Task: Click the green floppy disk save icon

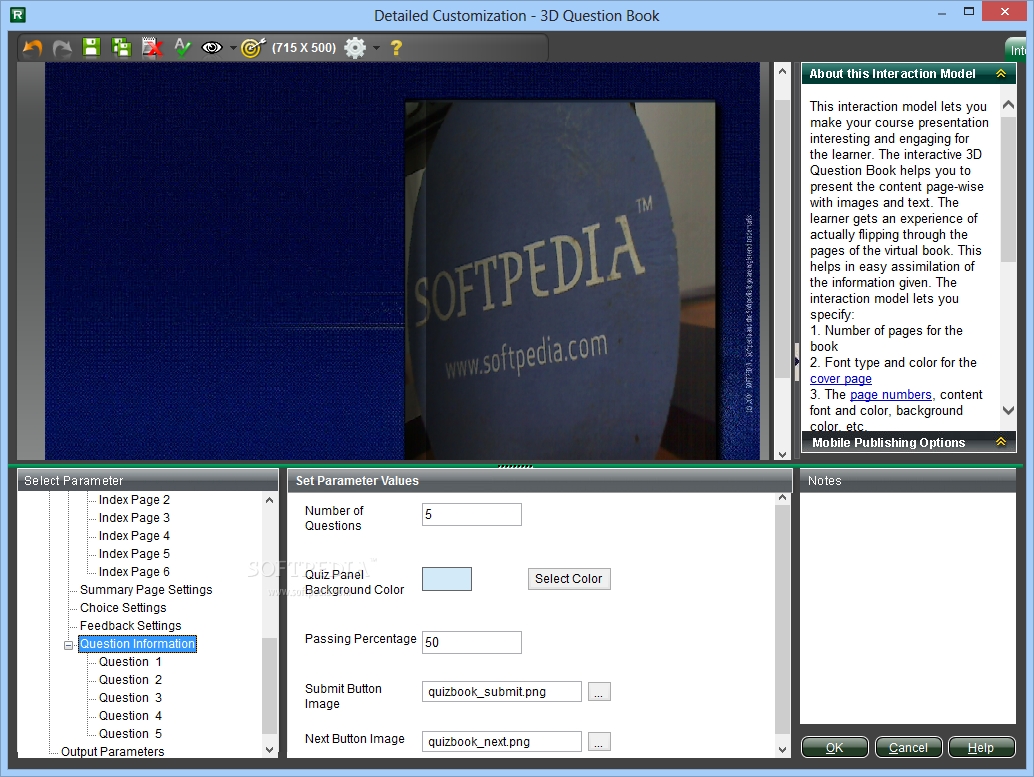Action: coord(91,47)
